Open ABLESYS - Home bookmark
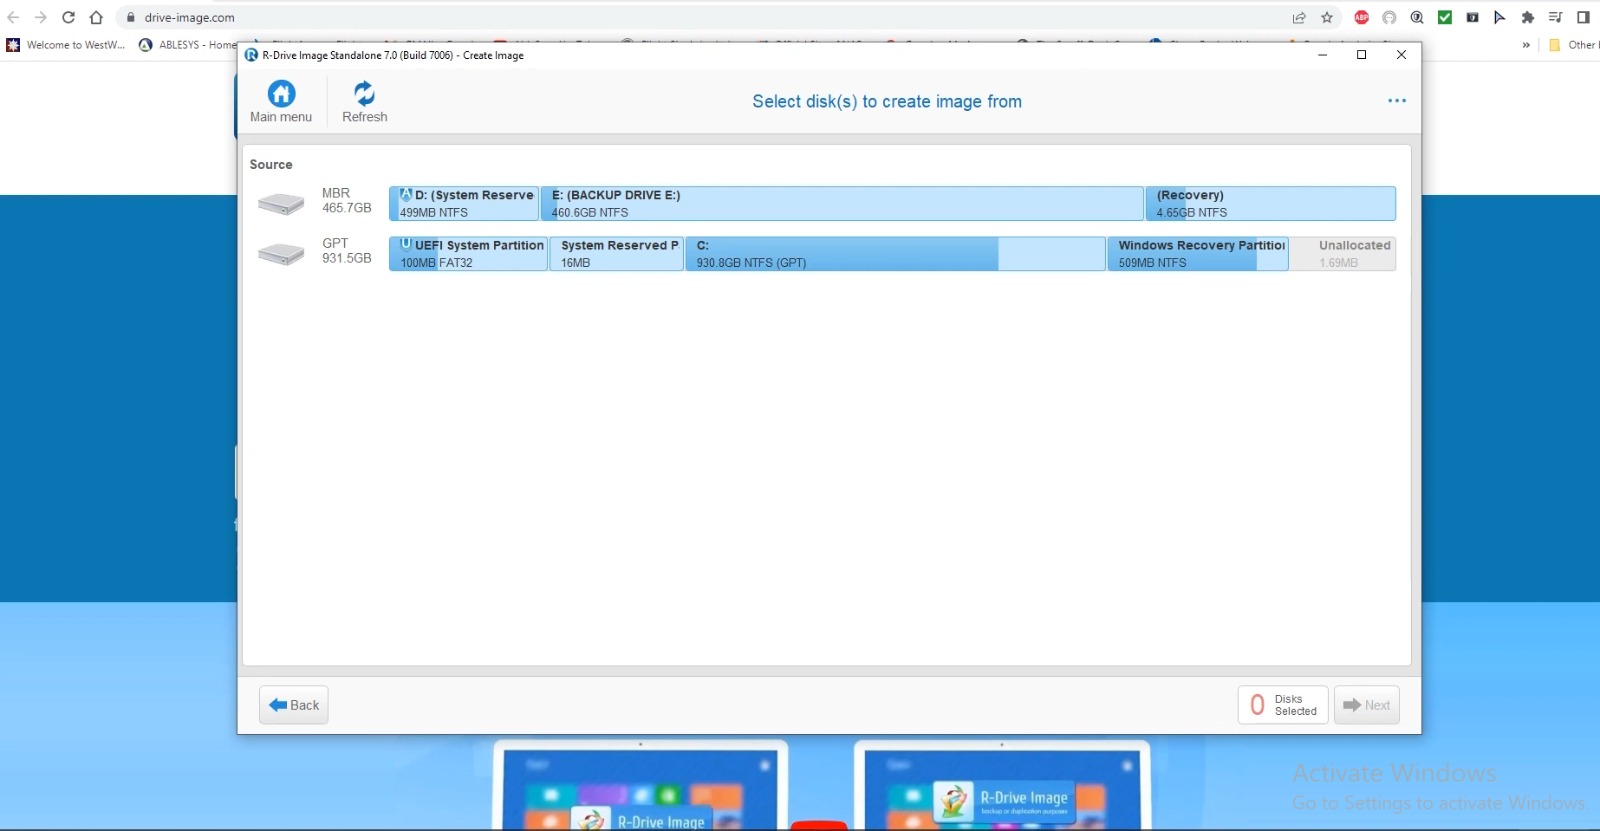 pyautogui.click(x=188, y=45)
